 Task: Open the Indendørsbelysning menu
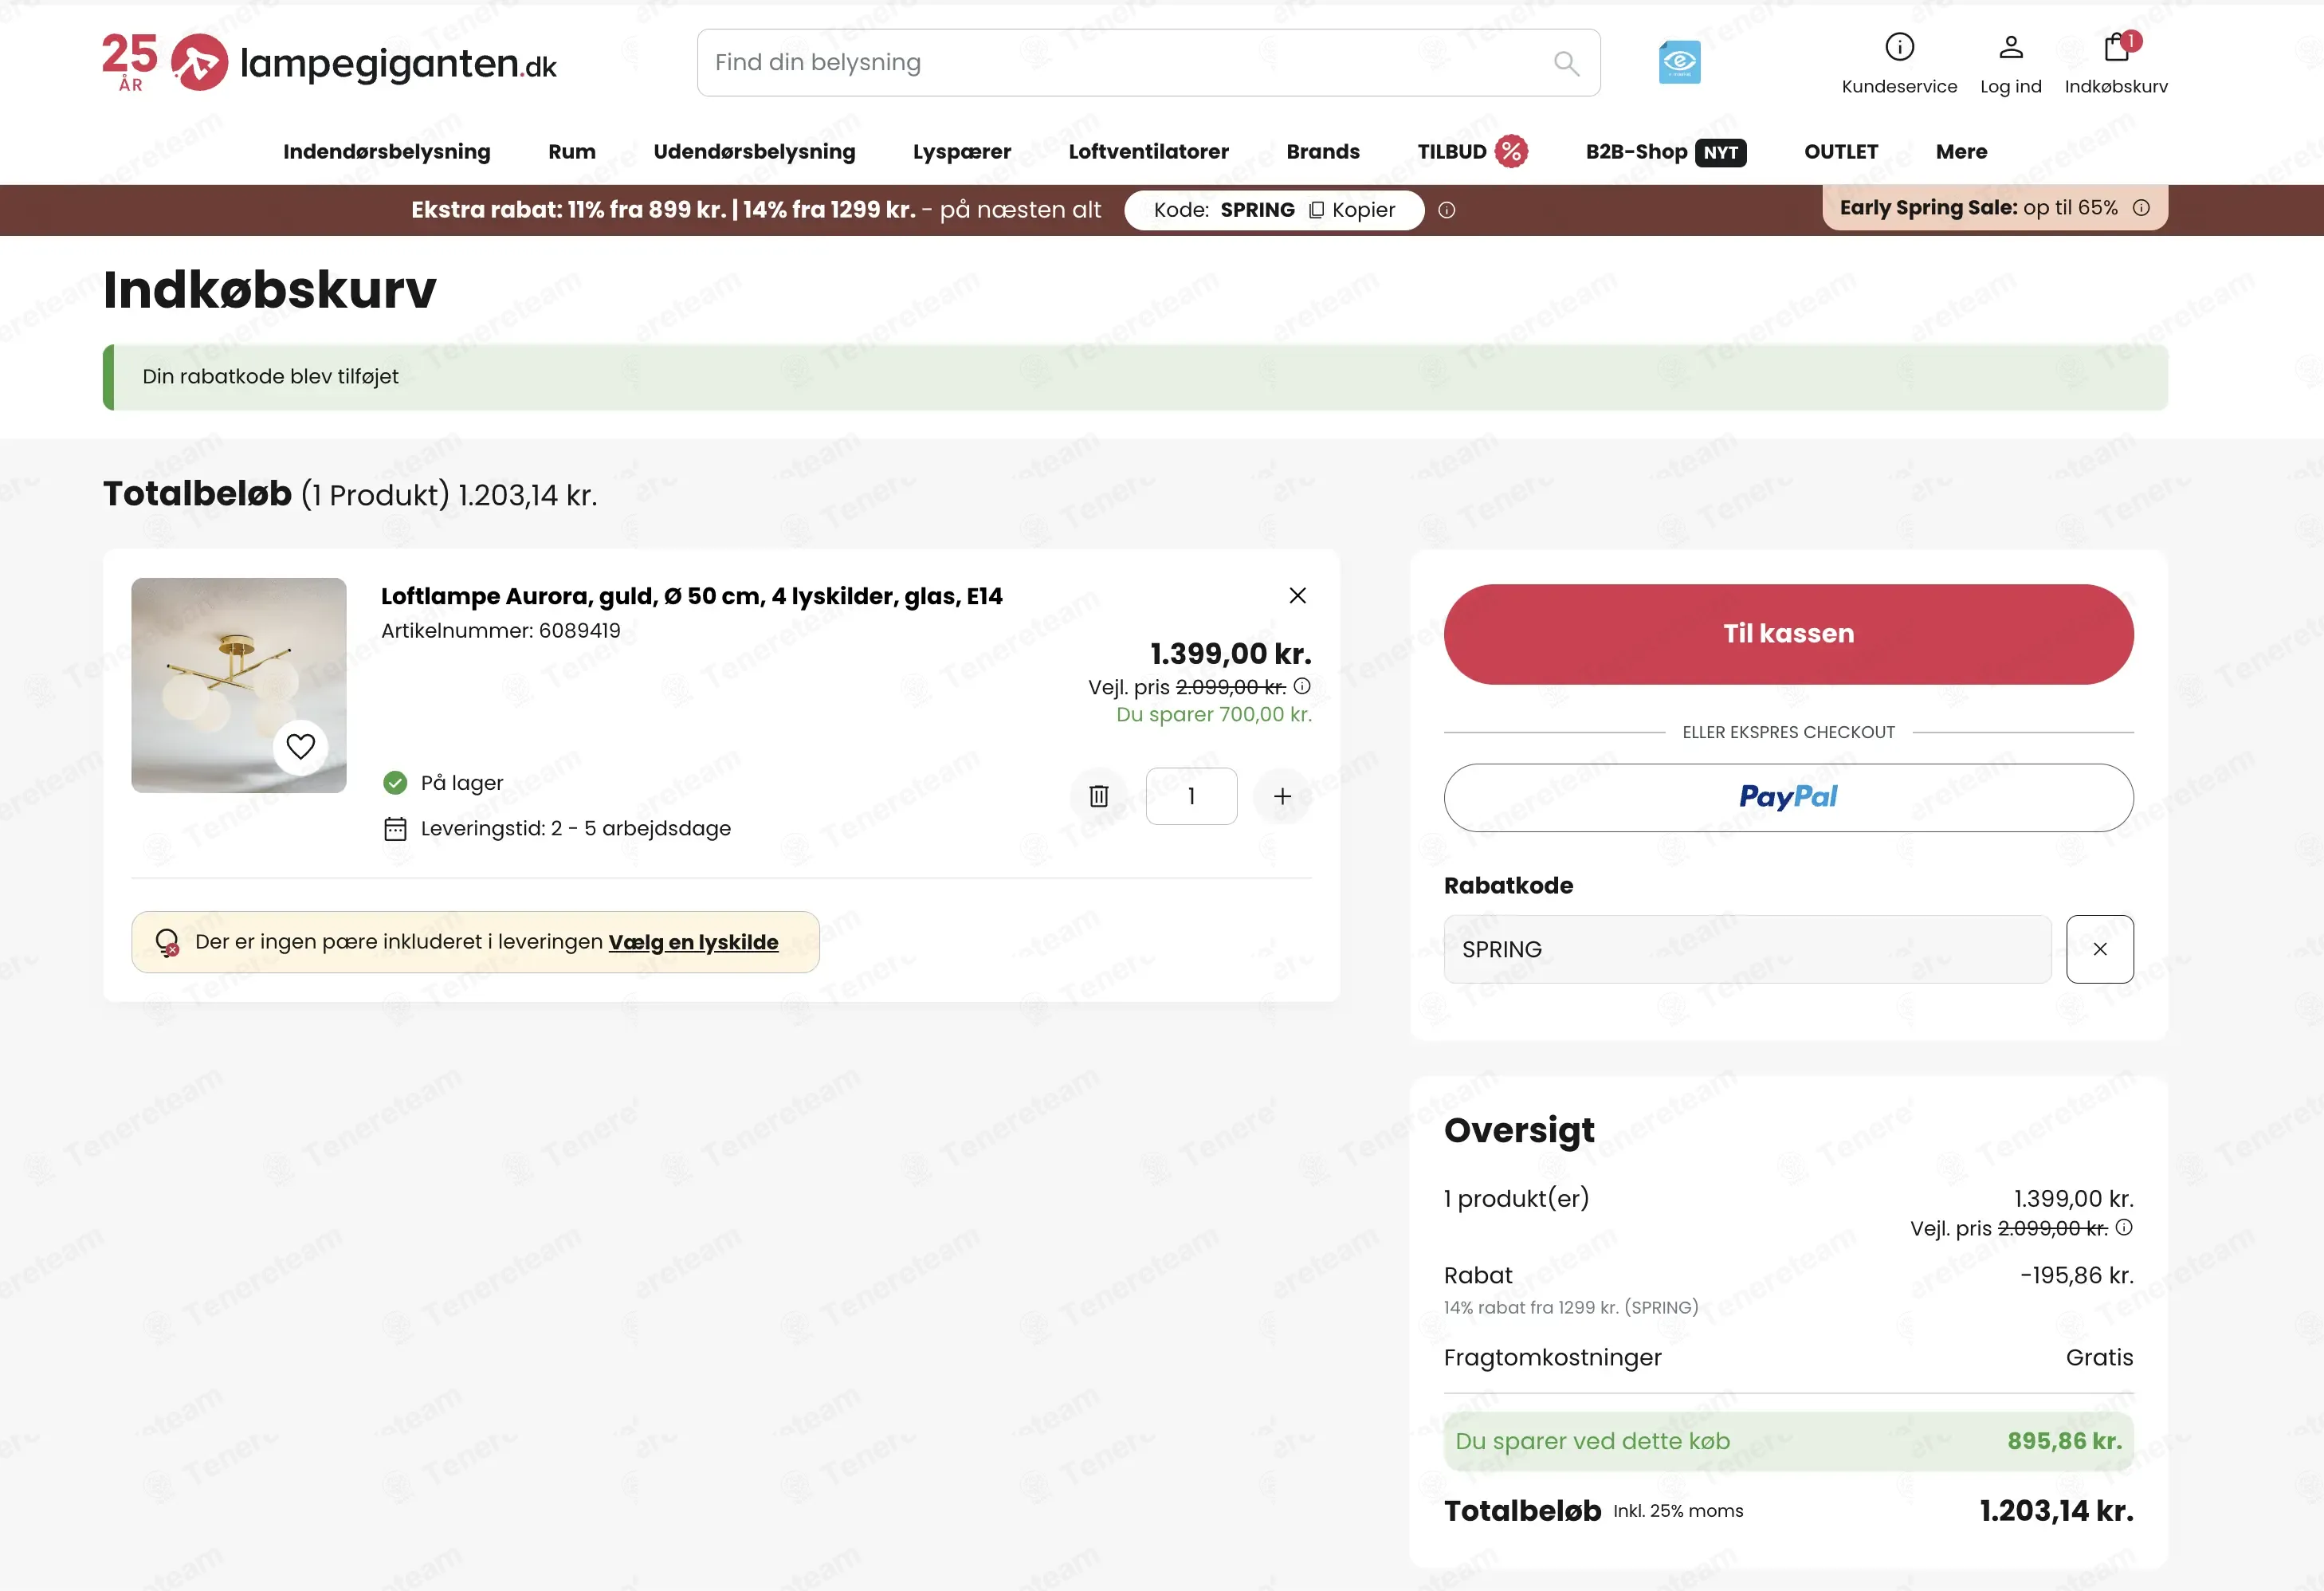pos(387,152)
